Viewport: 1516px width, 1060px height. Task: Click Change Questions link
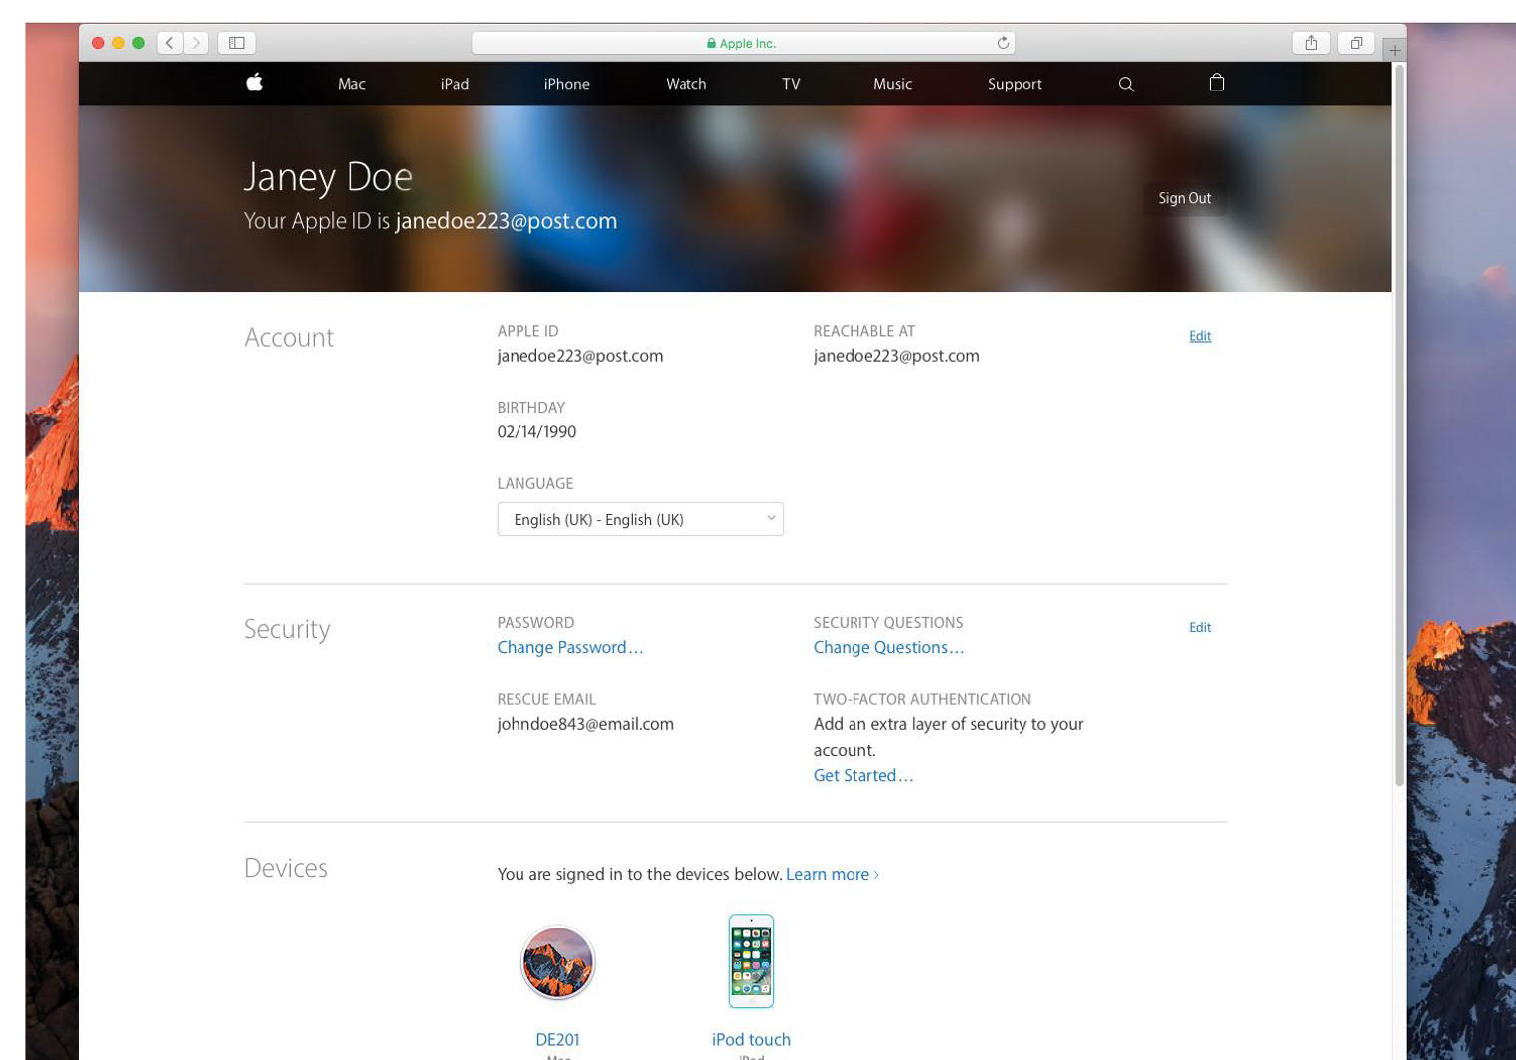click(889, 647)
